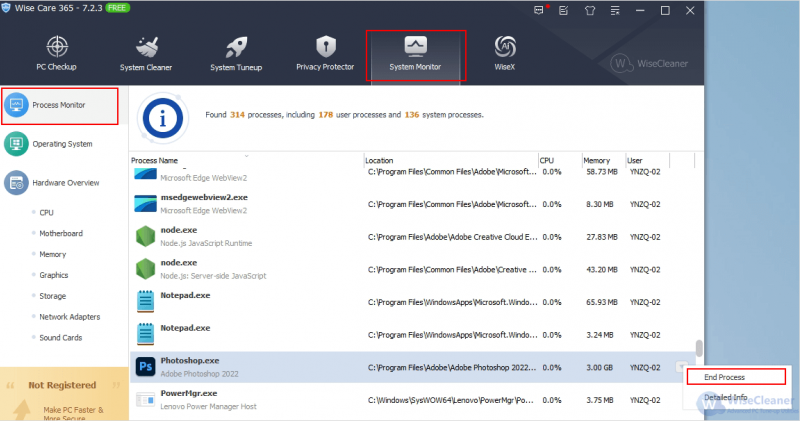Sort by CPU column header
This screenshot has height=421, width=800.
(546, 160)
